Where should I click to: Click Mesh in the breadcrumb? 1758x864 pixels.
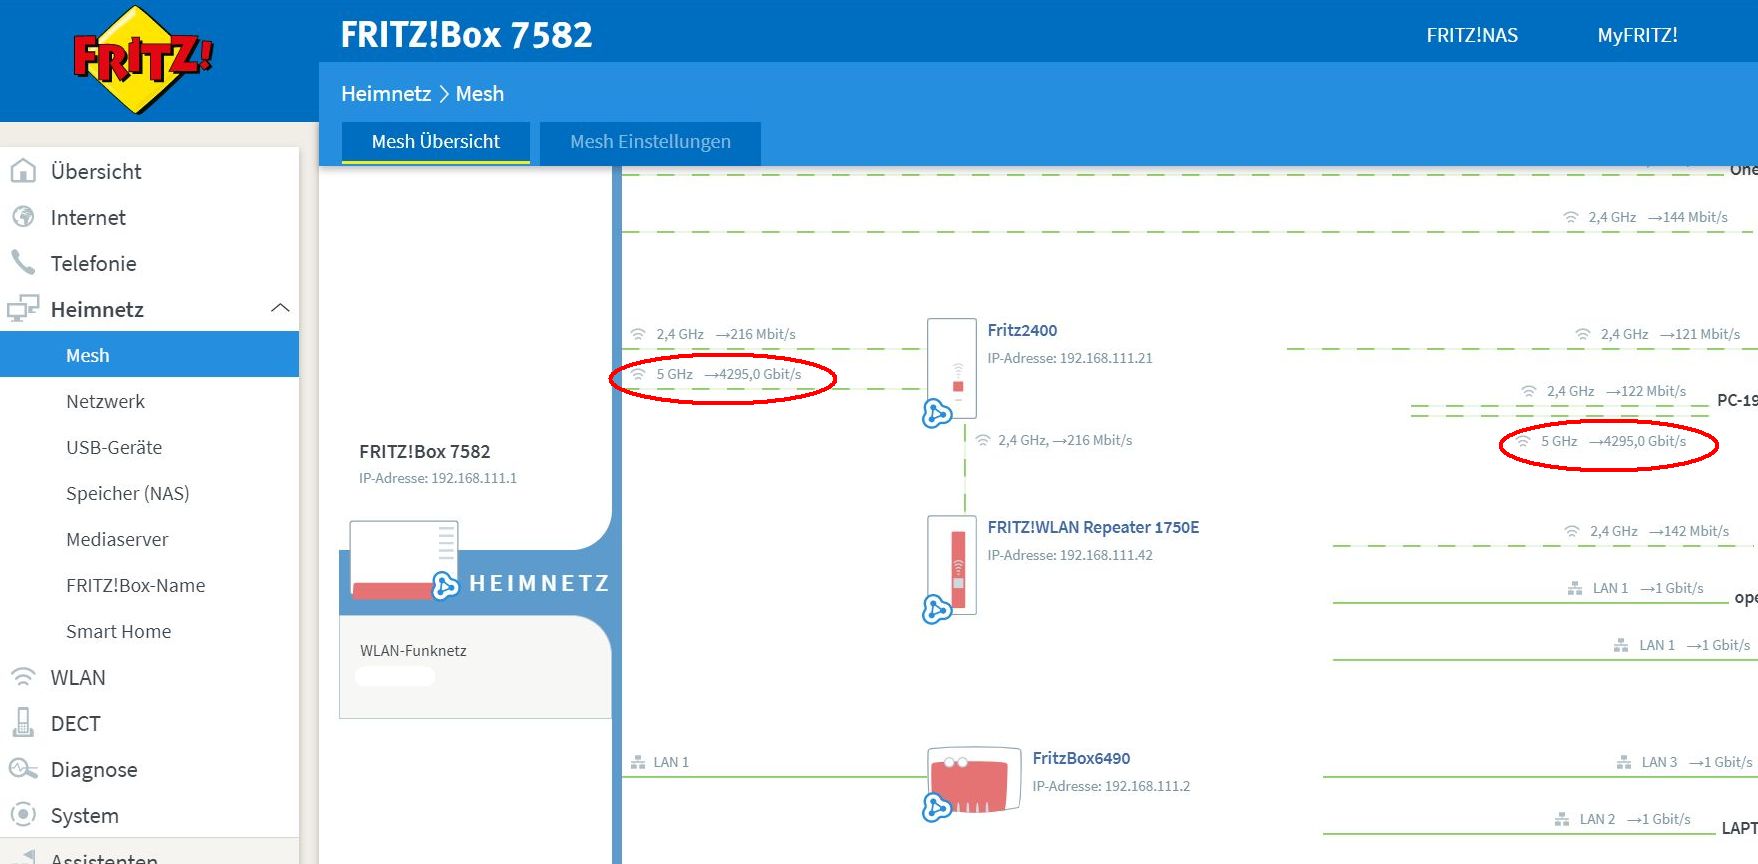[480, 94]
